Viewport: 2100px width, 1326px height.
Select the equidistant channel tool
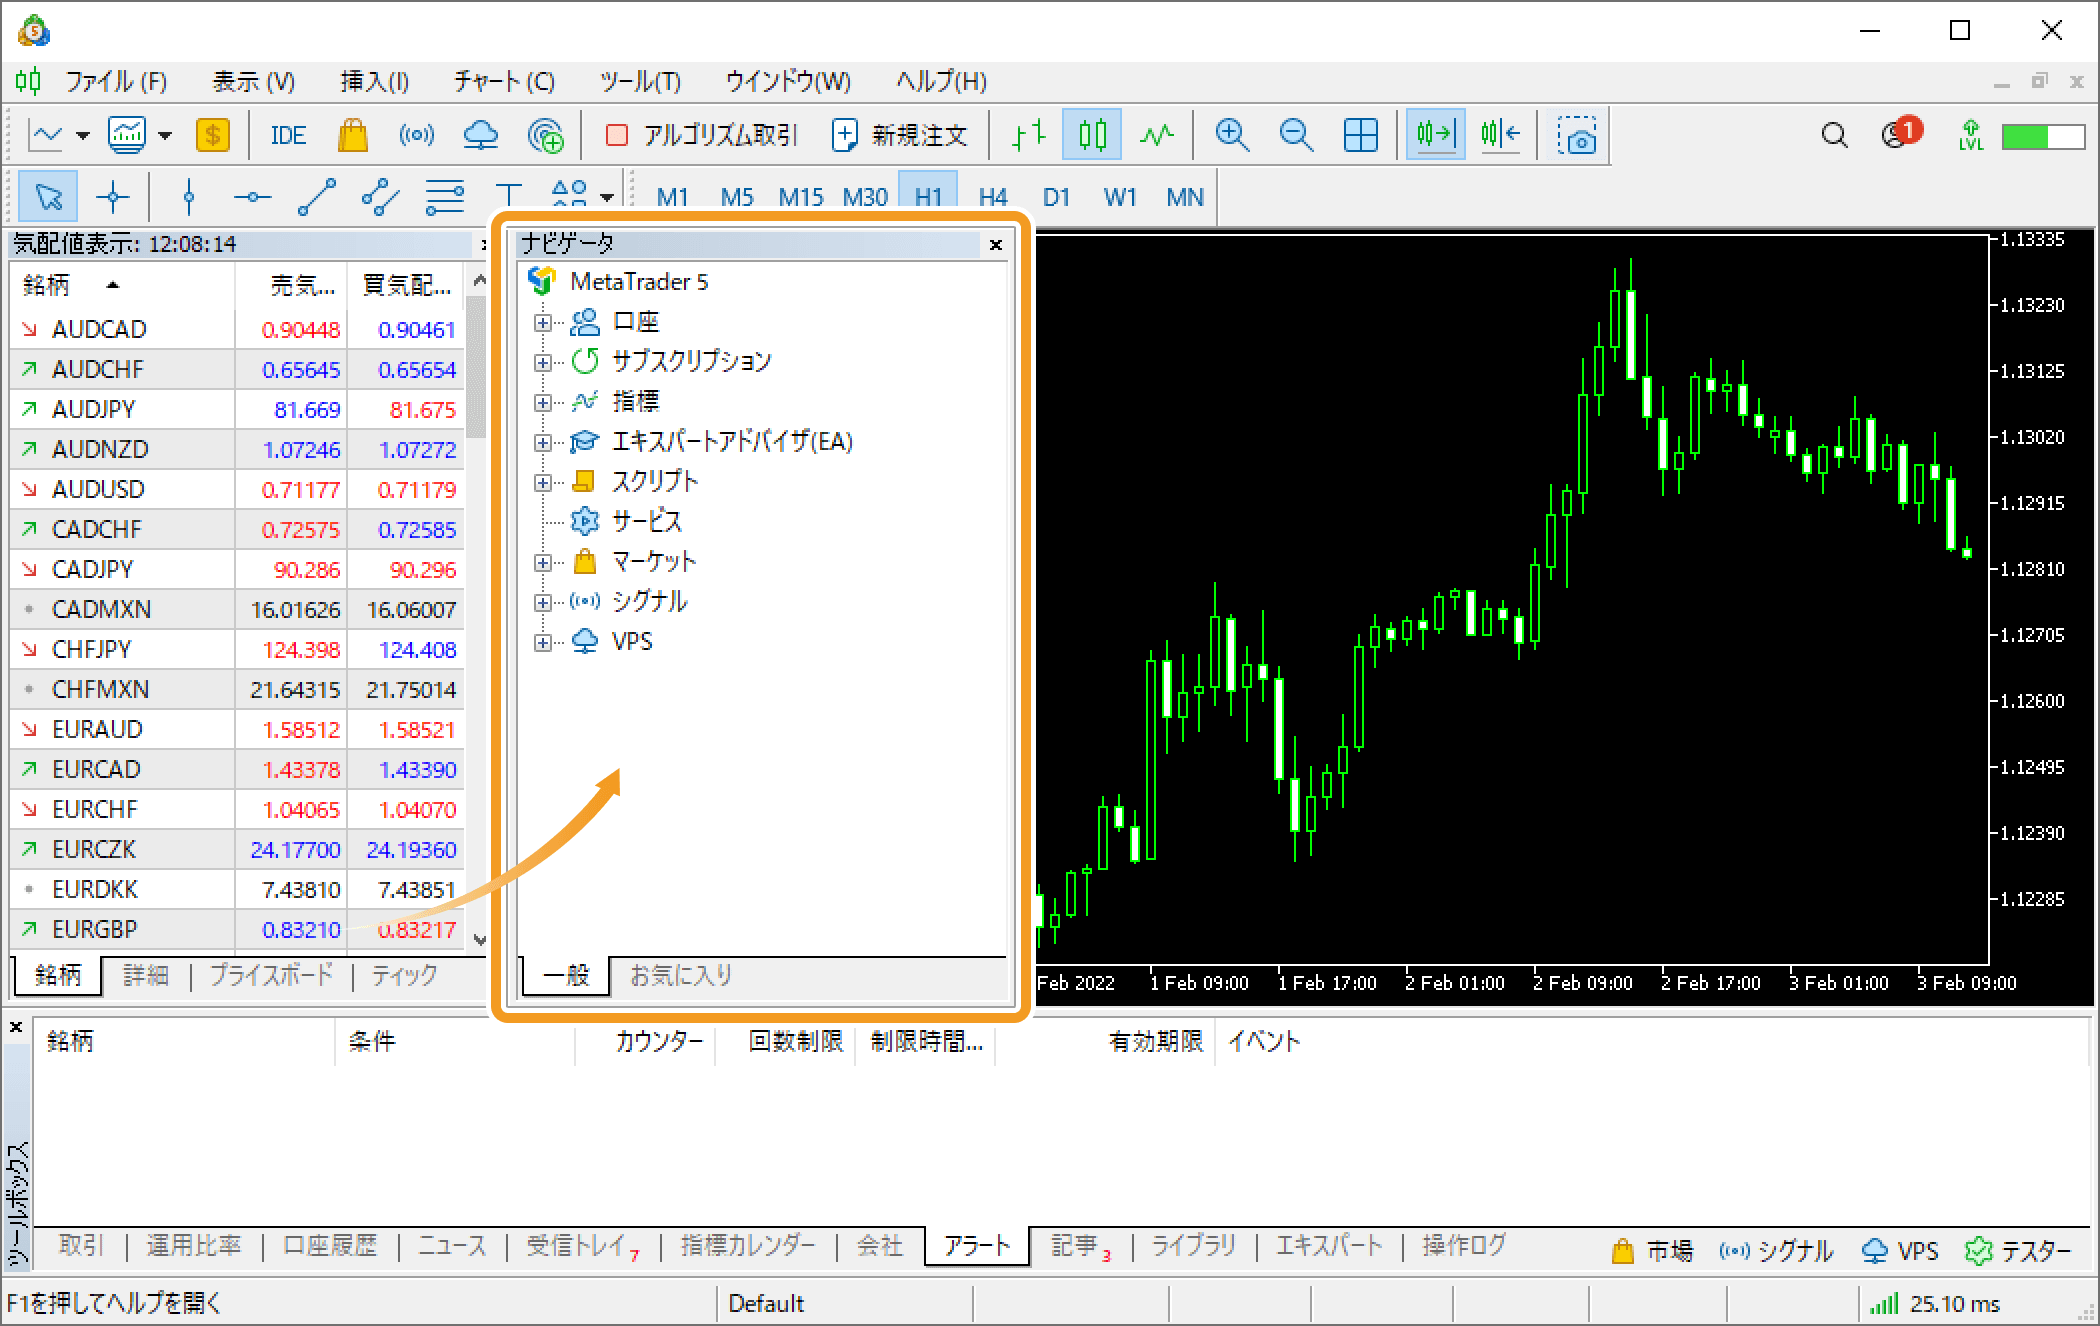pos(380,197)
